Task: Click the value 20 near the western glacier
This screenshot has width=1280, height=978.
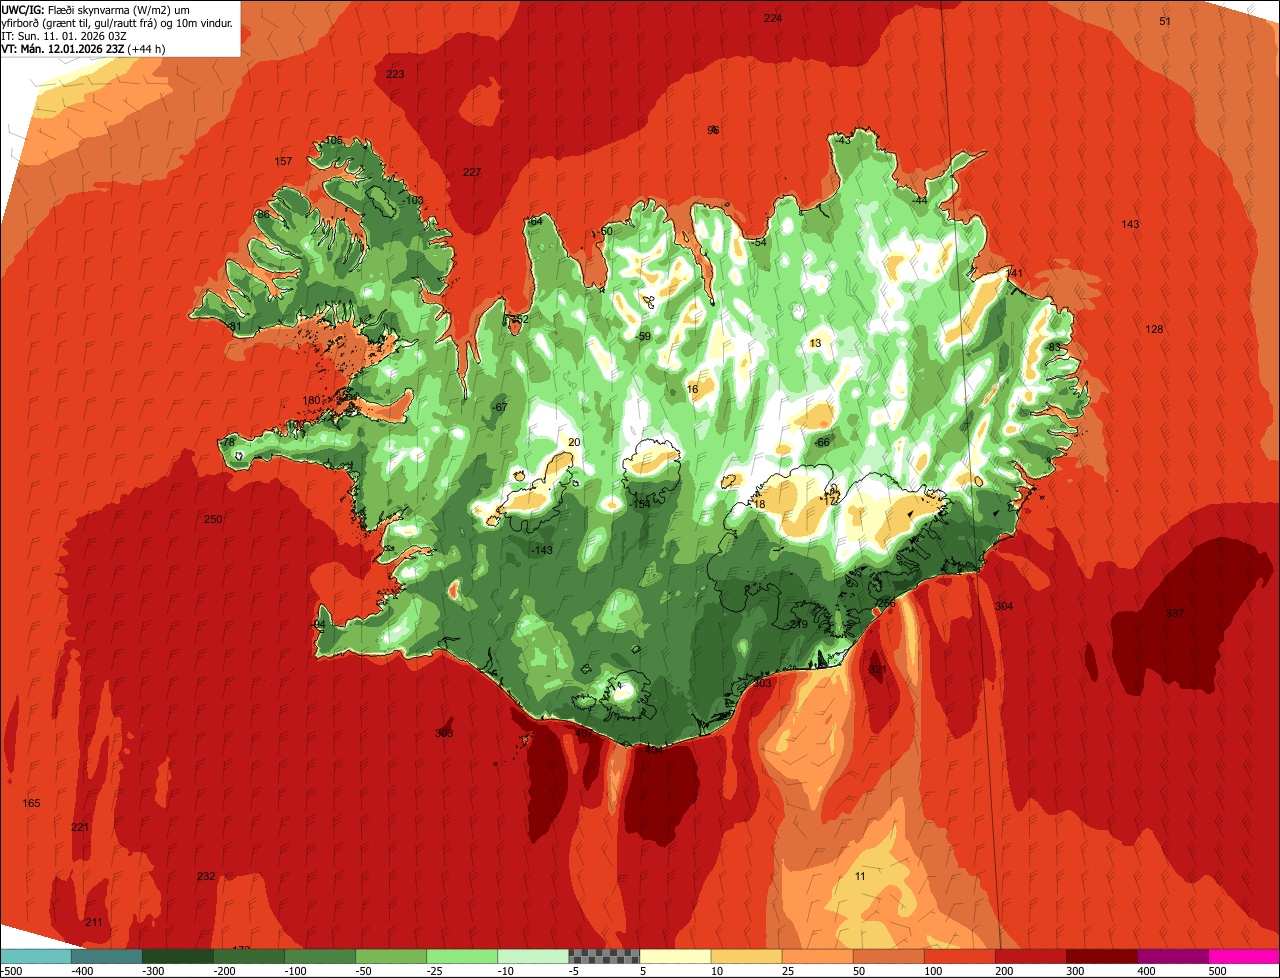Action: [x=574, y=442]
